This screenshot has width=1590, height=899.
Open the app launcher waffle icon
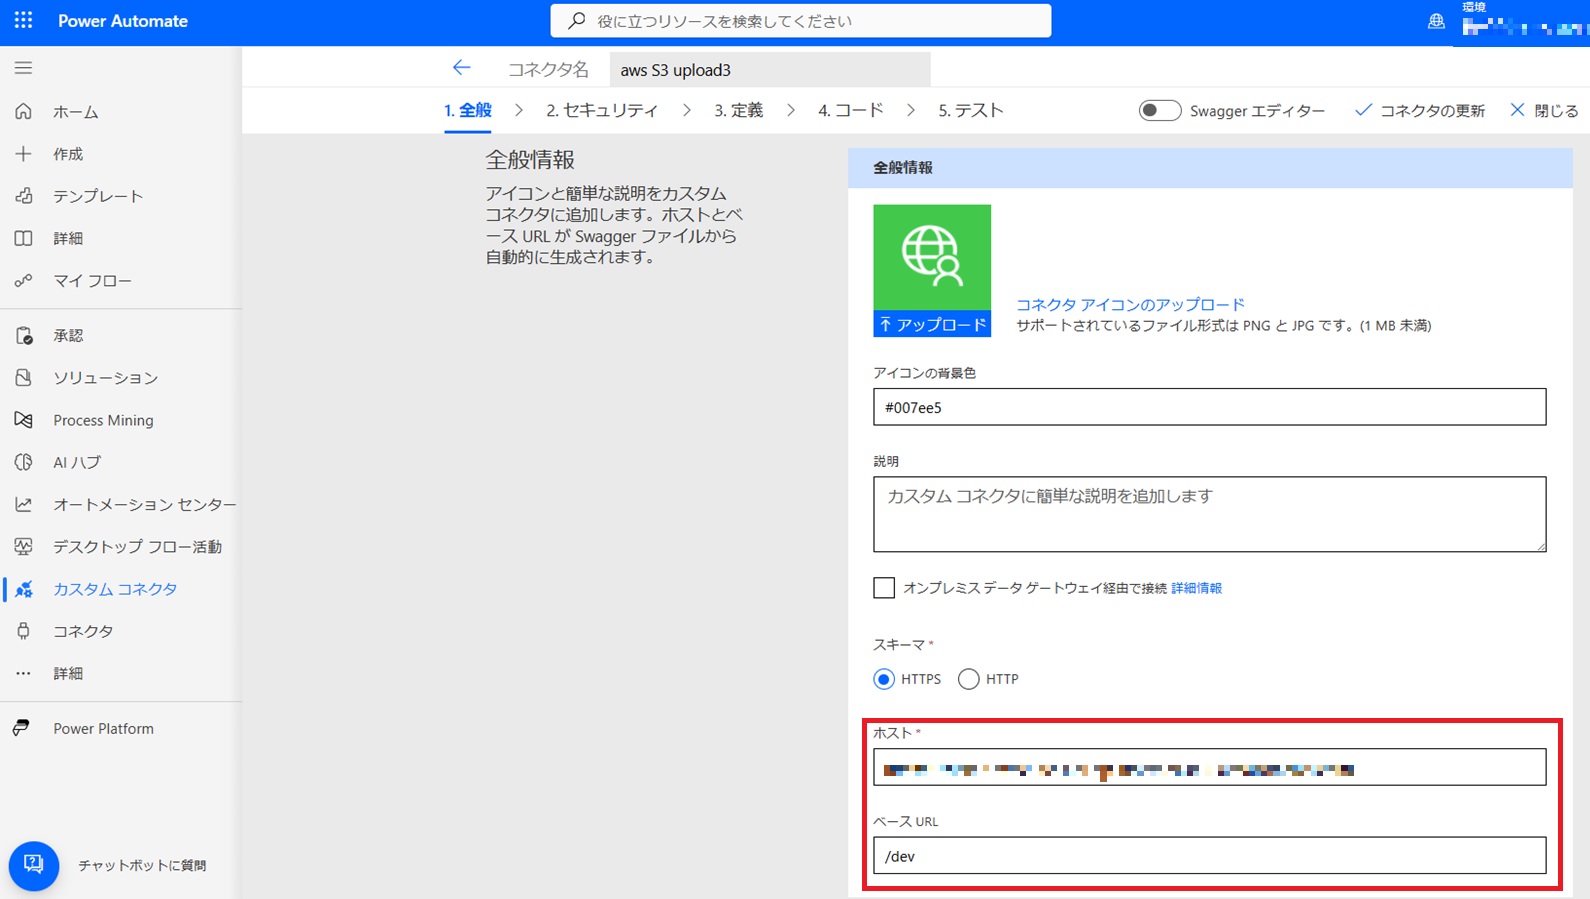coord(23,20)
